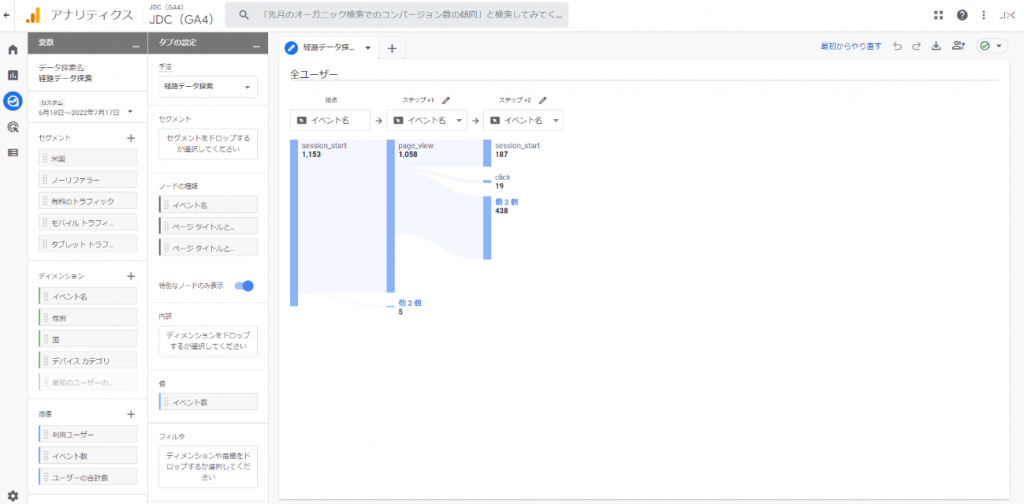Open the Reports bar chart icon
Image resolution: width=1024 pixels, height=504 pixels.
pos(12,75)
